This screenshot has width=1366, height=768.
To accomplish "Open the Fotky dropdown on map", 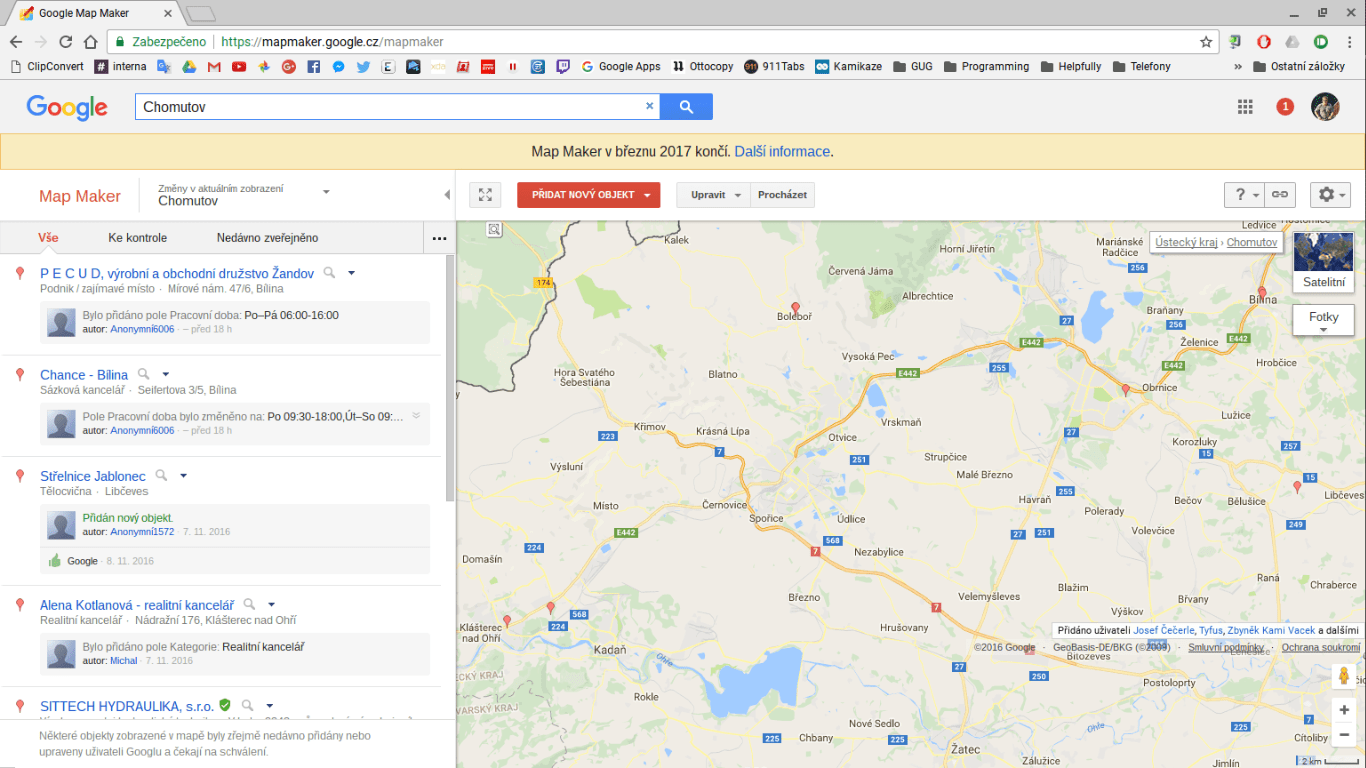I will tap(1323, 321).
